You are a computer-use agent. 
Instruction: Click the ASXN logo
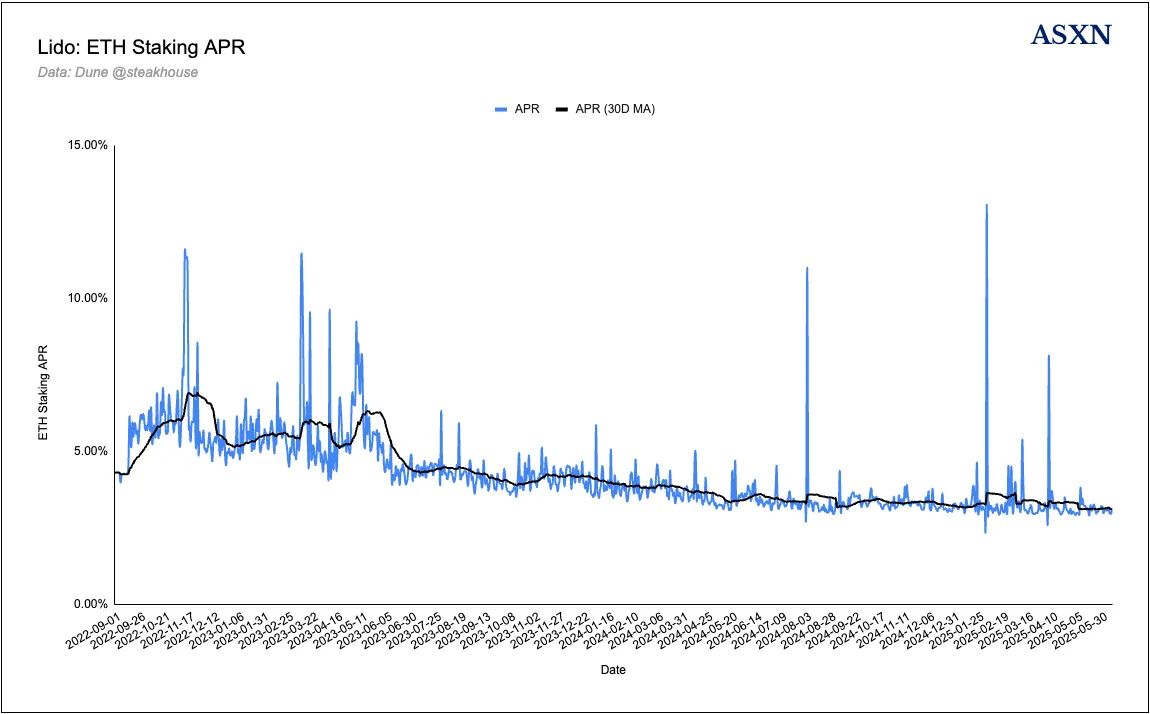1071,35
